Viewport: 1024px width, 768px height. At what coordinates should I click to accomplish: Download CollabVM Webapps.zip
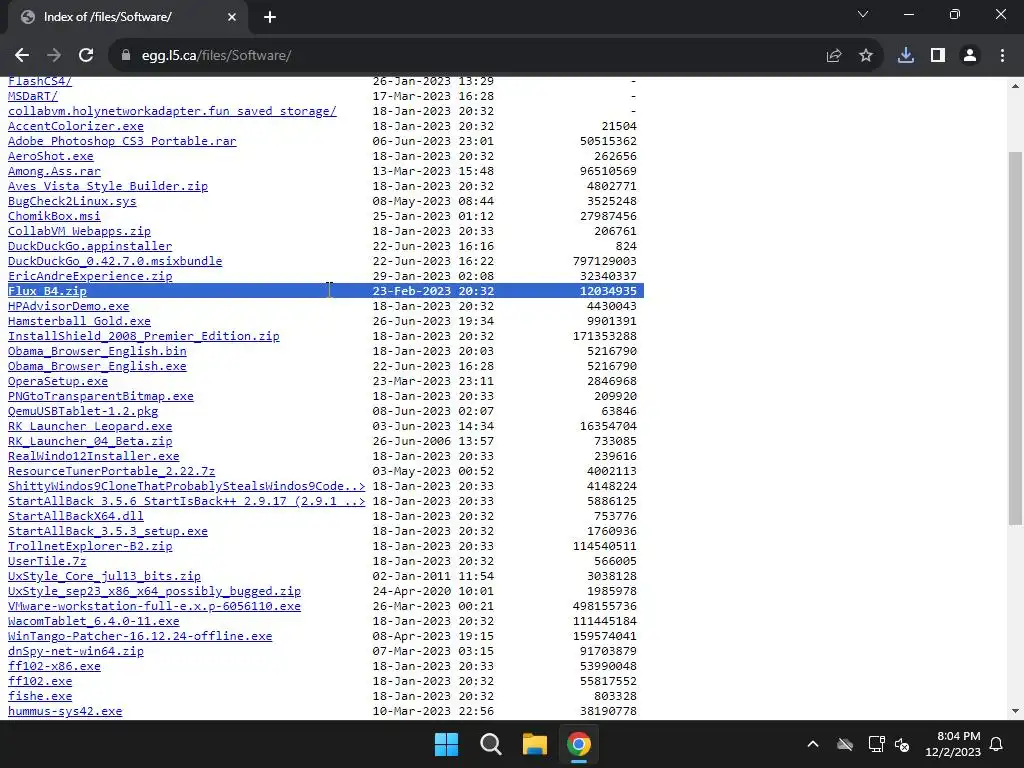pos(79,231)
